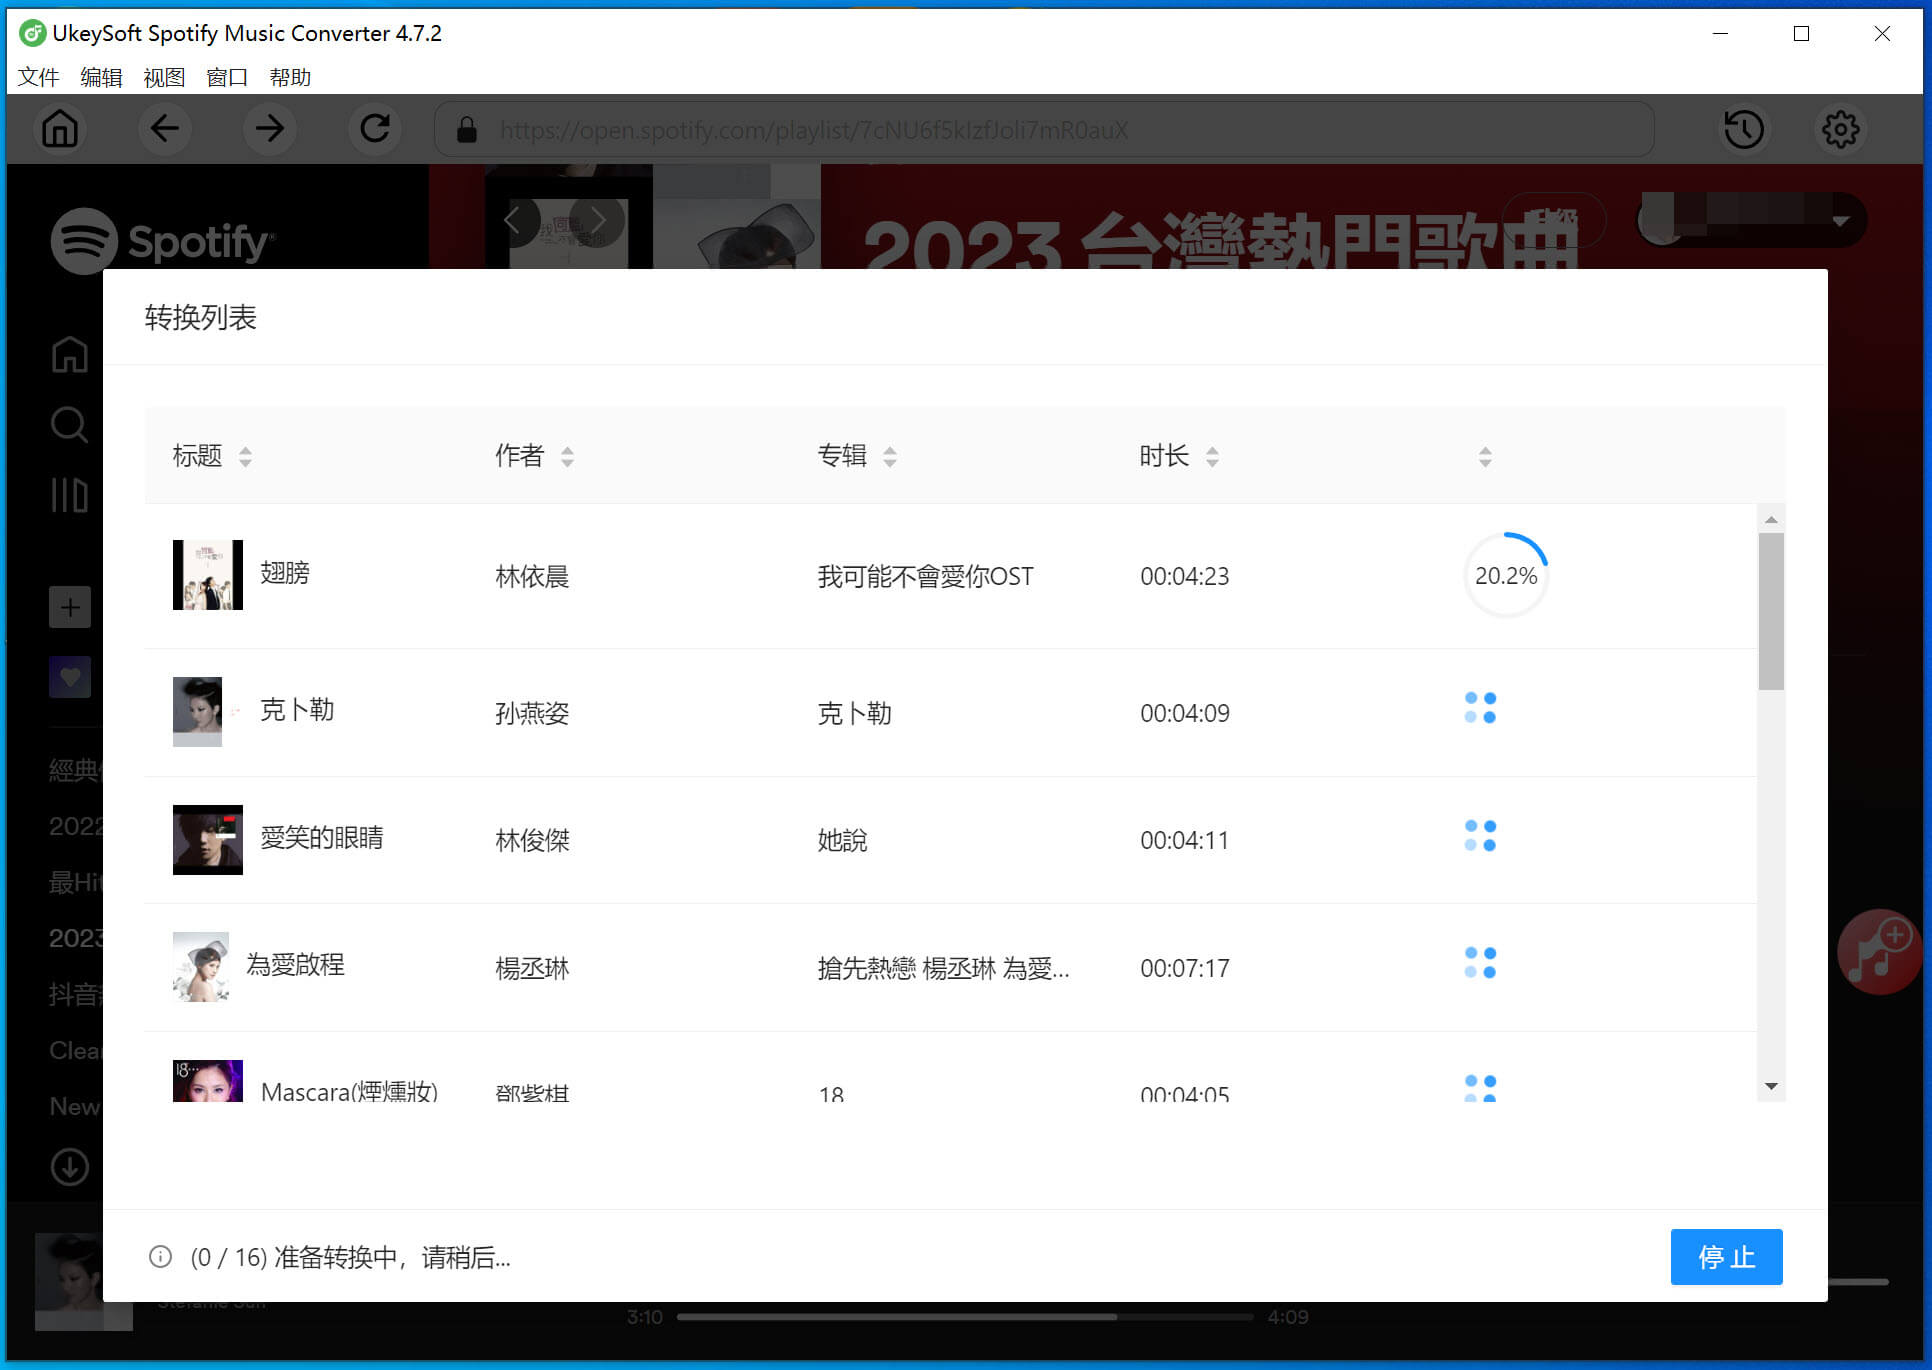Click the scrollbar up arrow in conversion list
This screenshot has width=1932, height=1370.
[x=1771, y=519]
